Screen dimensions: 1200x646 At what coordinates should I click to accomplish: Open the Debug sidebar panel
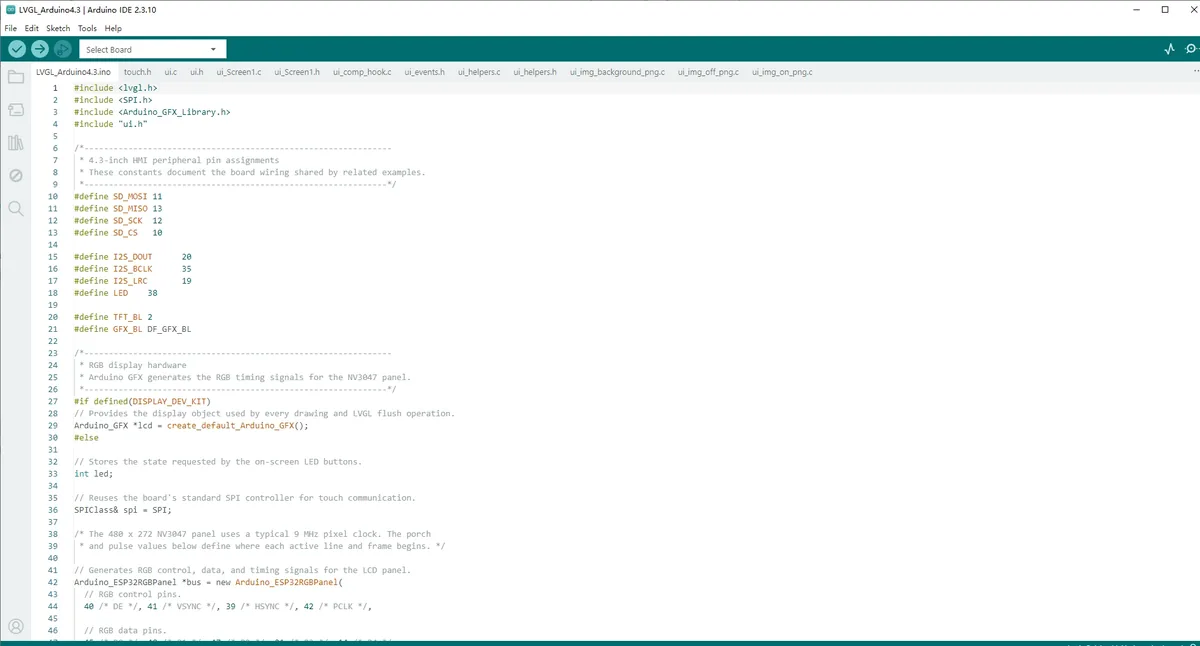click(16, 176)
